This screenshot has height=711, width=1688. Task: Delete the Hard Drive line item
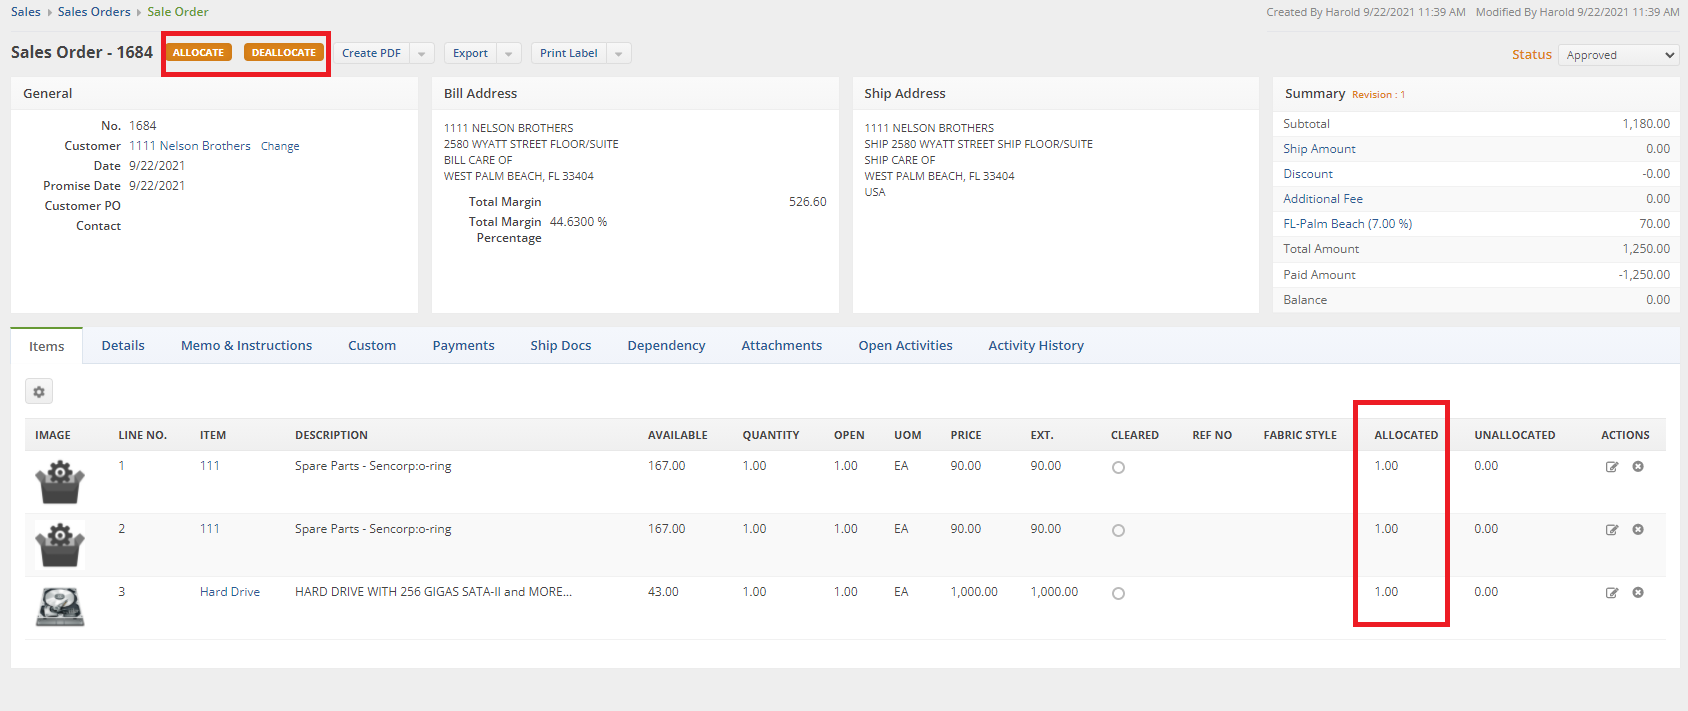tap(1638, 593)
